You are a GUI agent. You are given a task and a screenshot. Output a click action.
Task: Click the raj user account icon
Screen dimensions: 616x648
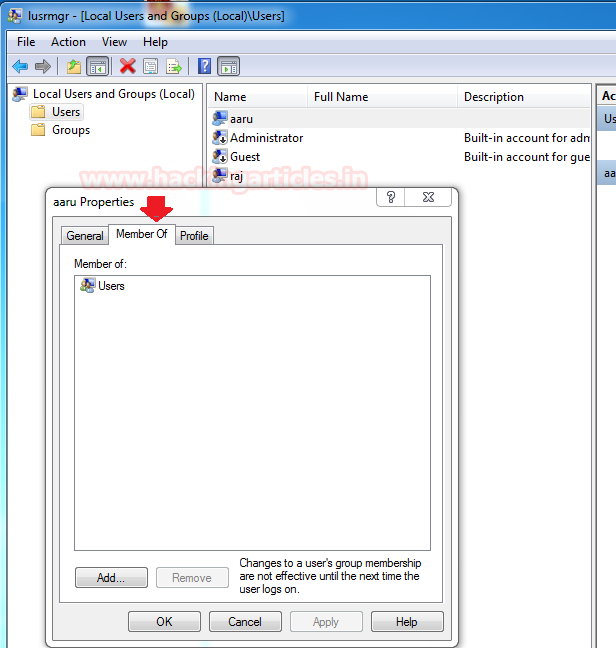219,175
